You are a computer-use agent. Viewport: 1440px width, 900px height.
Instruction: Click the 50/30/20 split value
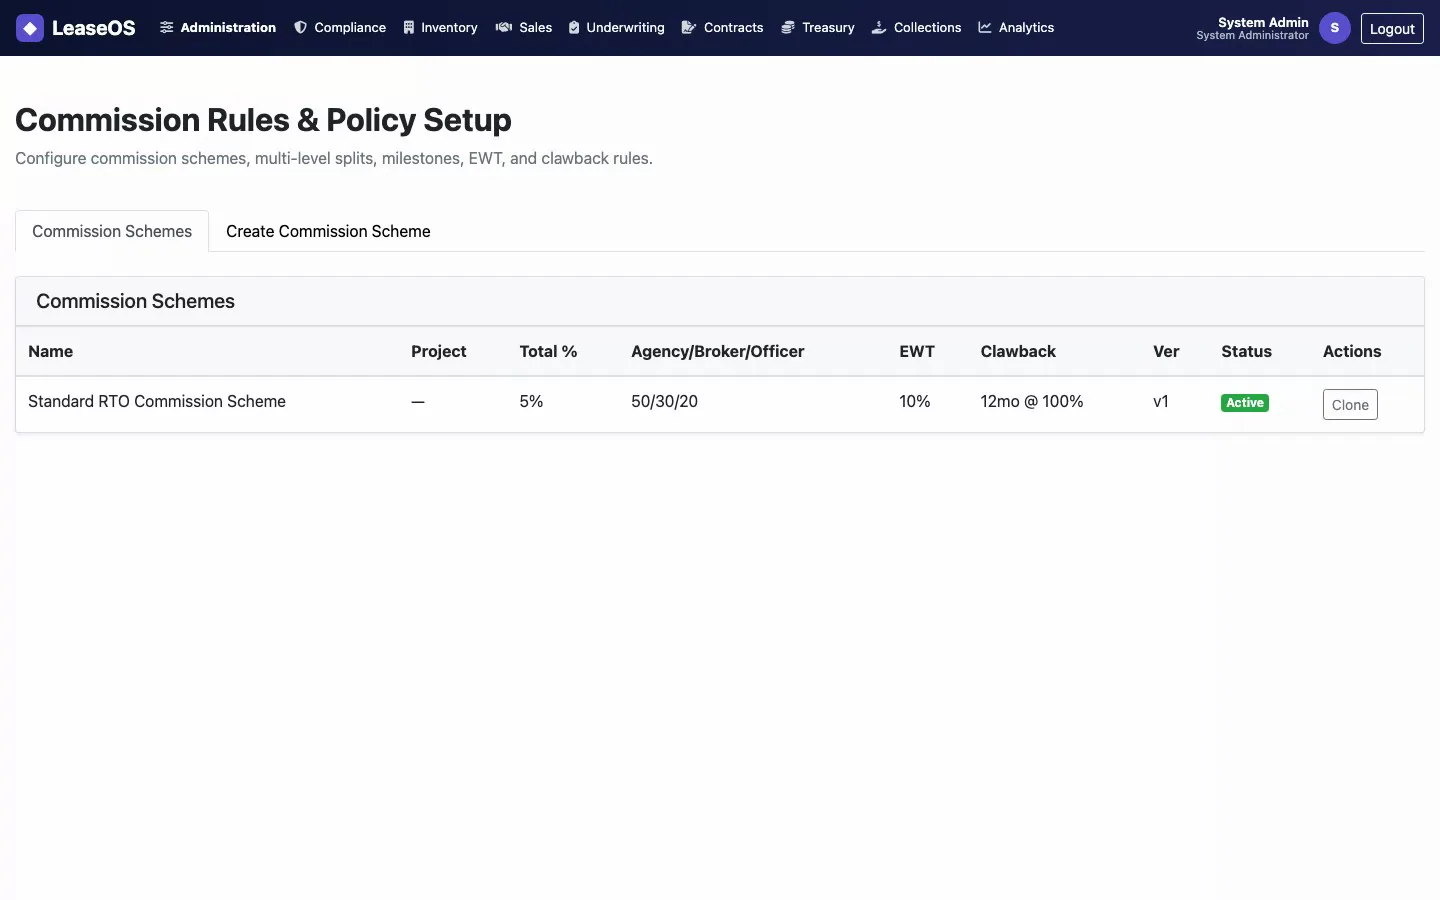pos(664,401)
